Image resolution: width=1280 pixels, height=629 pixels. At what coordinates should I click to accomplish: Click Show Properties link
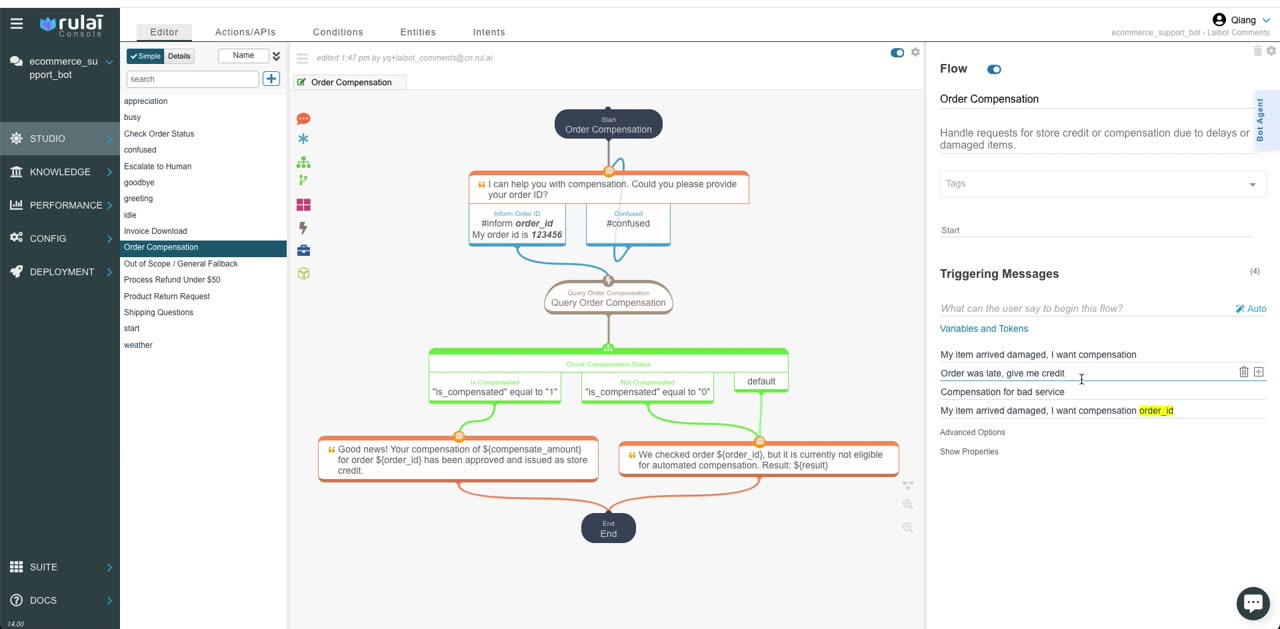coord(969,451)
